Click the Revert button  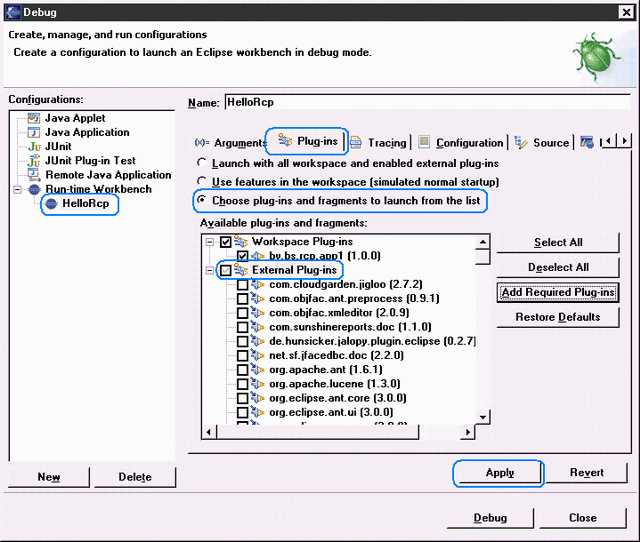[x=587, y=473]
